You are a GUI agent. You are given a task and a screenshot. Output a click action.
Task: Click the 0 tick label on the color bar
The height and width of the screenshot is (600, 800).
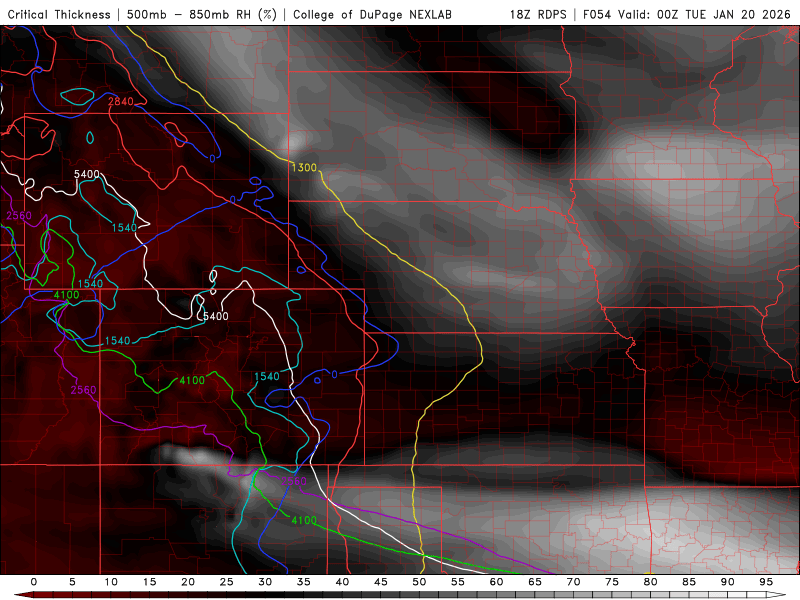point(34,582)
